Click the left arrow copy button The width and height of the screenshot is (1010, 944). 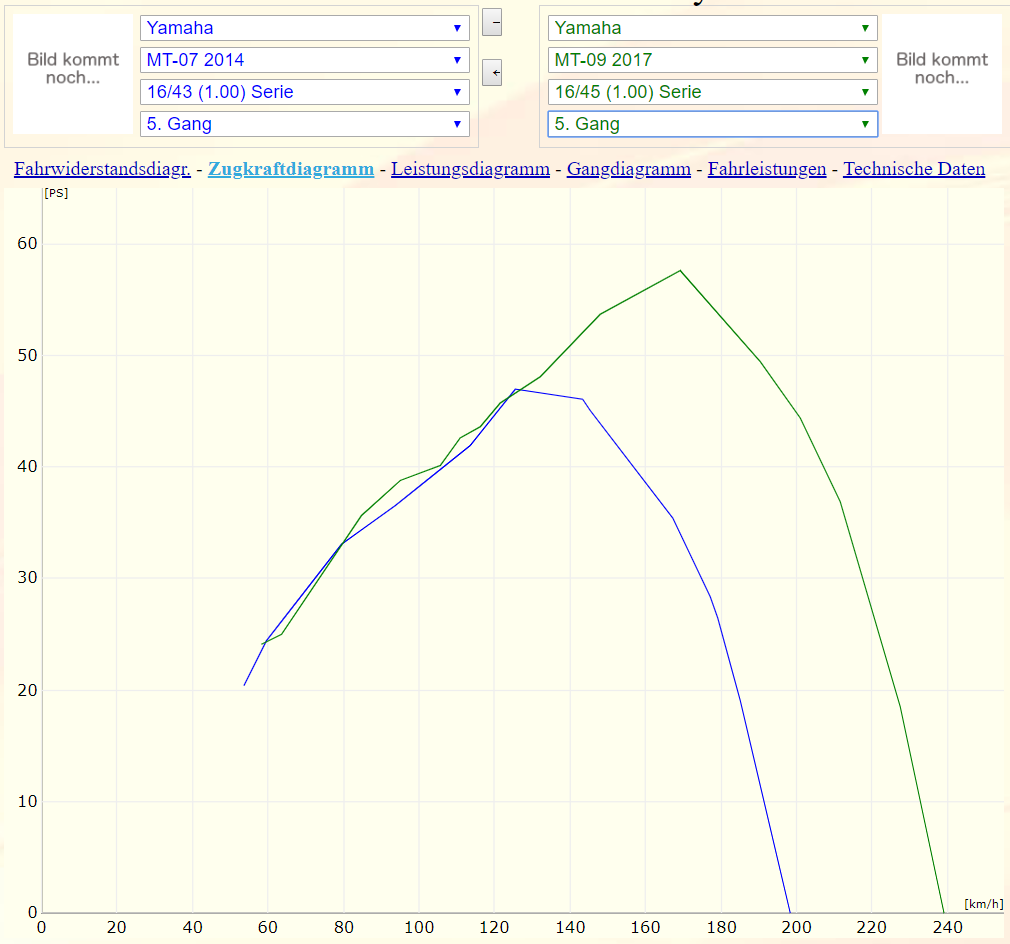point(492,73)
